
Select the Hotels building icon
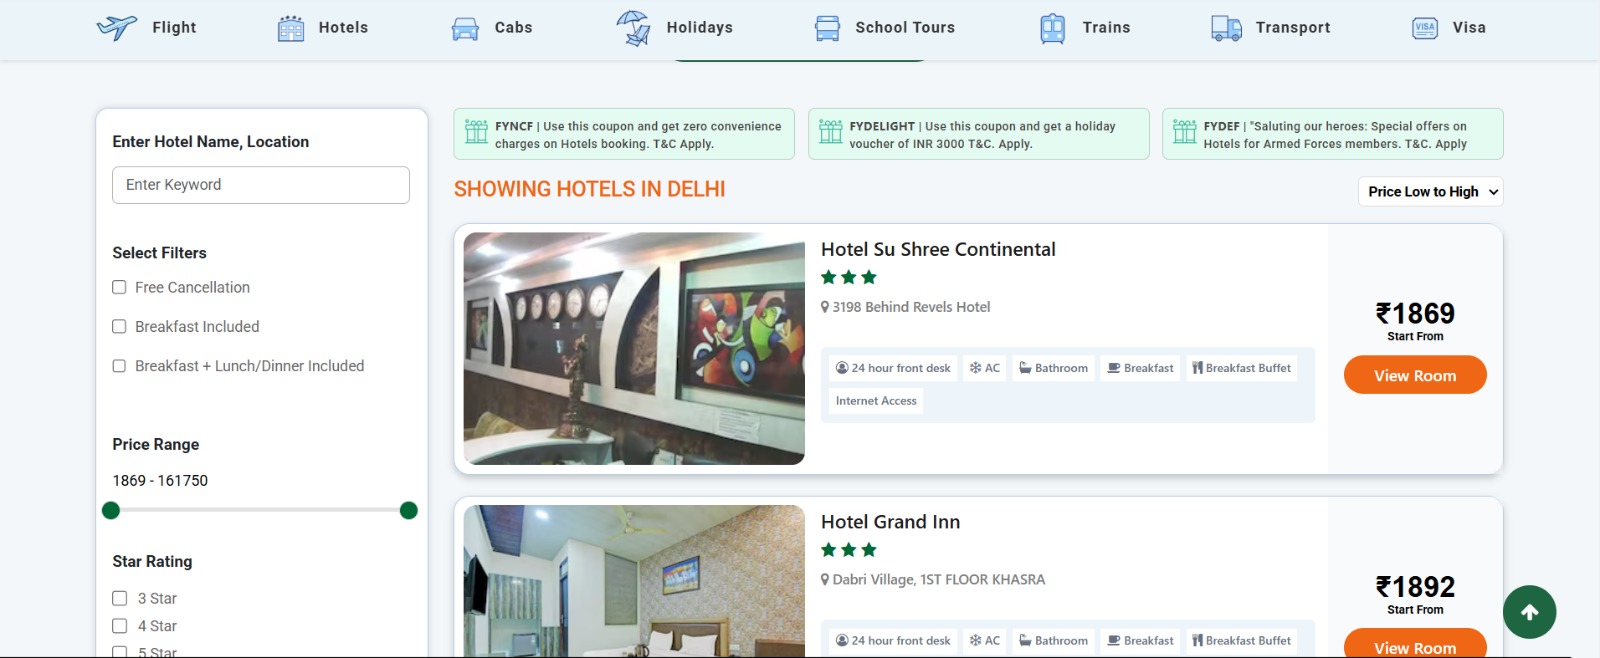tap(291, 28)
